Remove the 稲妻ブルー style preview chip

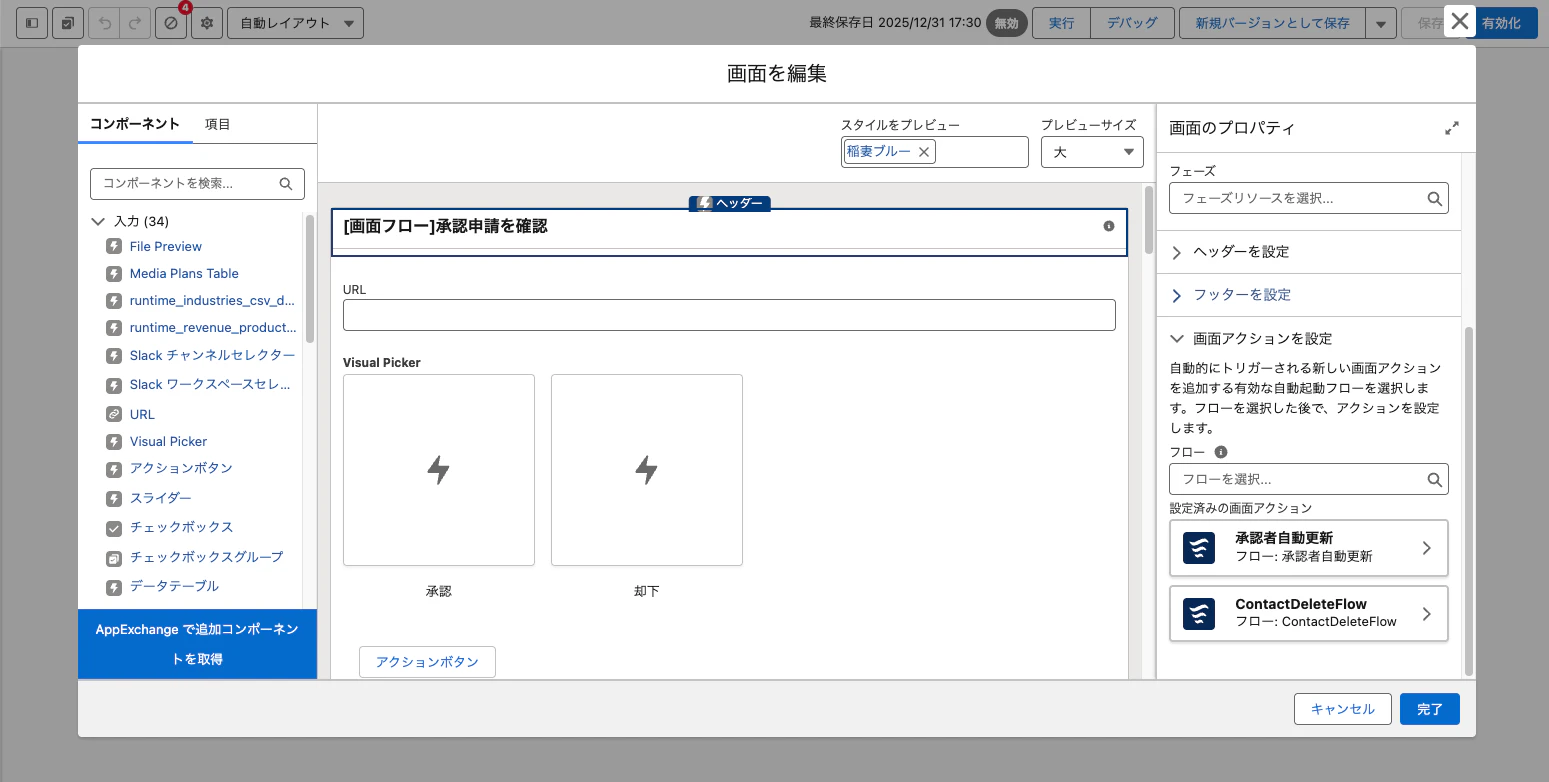923,151
